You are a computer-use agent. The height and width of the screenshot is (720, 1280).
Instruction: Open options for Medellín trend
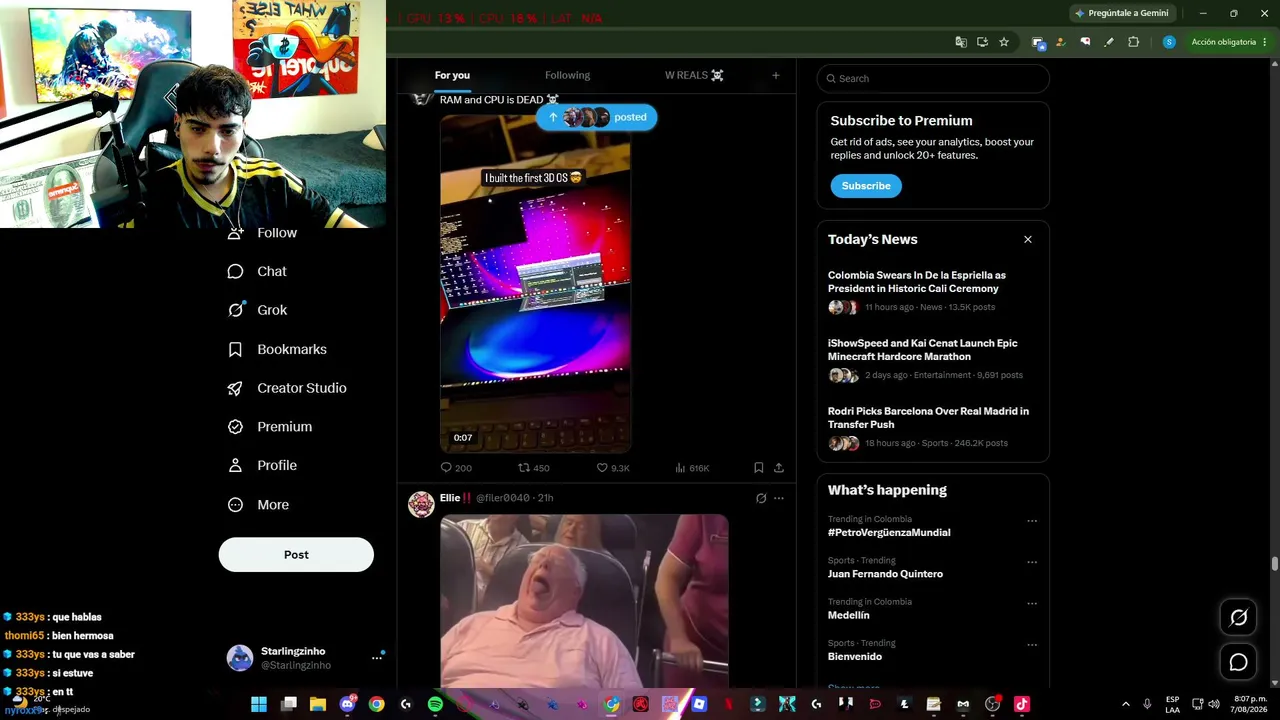click(1032, 603)
